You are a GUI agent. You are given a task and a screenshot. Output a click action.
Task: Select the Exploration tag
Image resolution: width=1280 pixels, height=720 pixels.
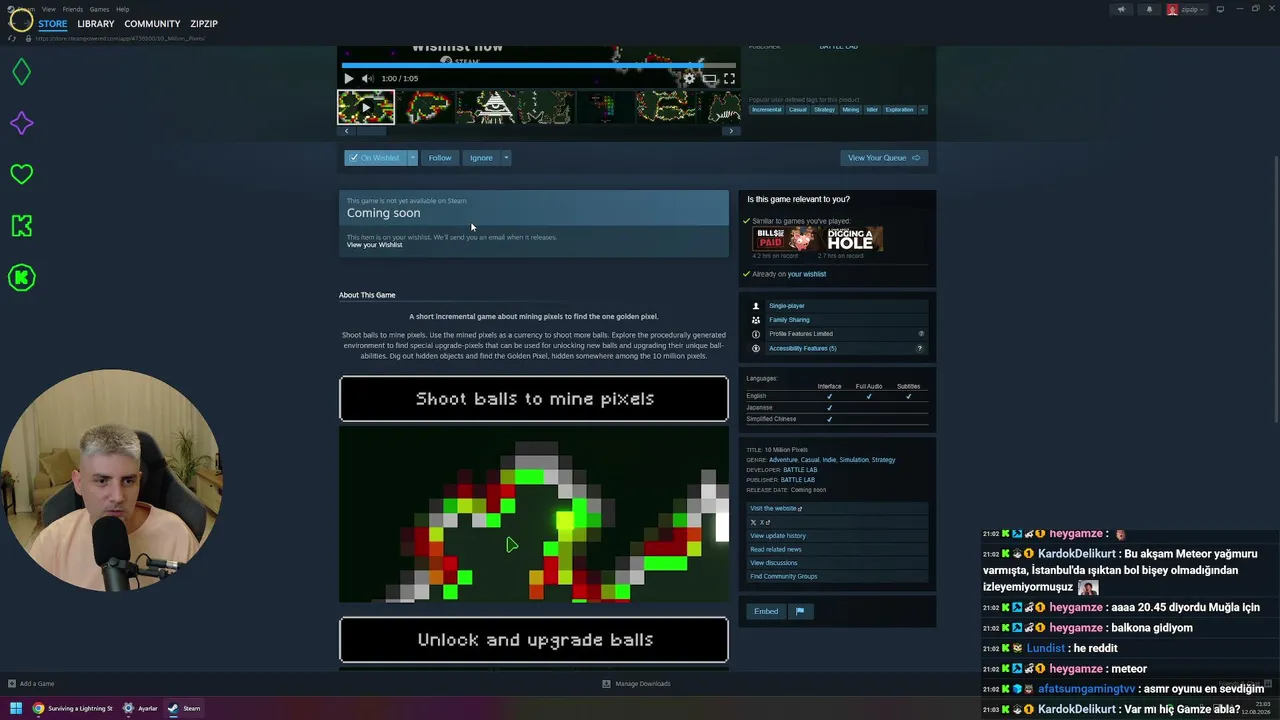[899, 110]
